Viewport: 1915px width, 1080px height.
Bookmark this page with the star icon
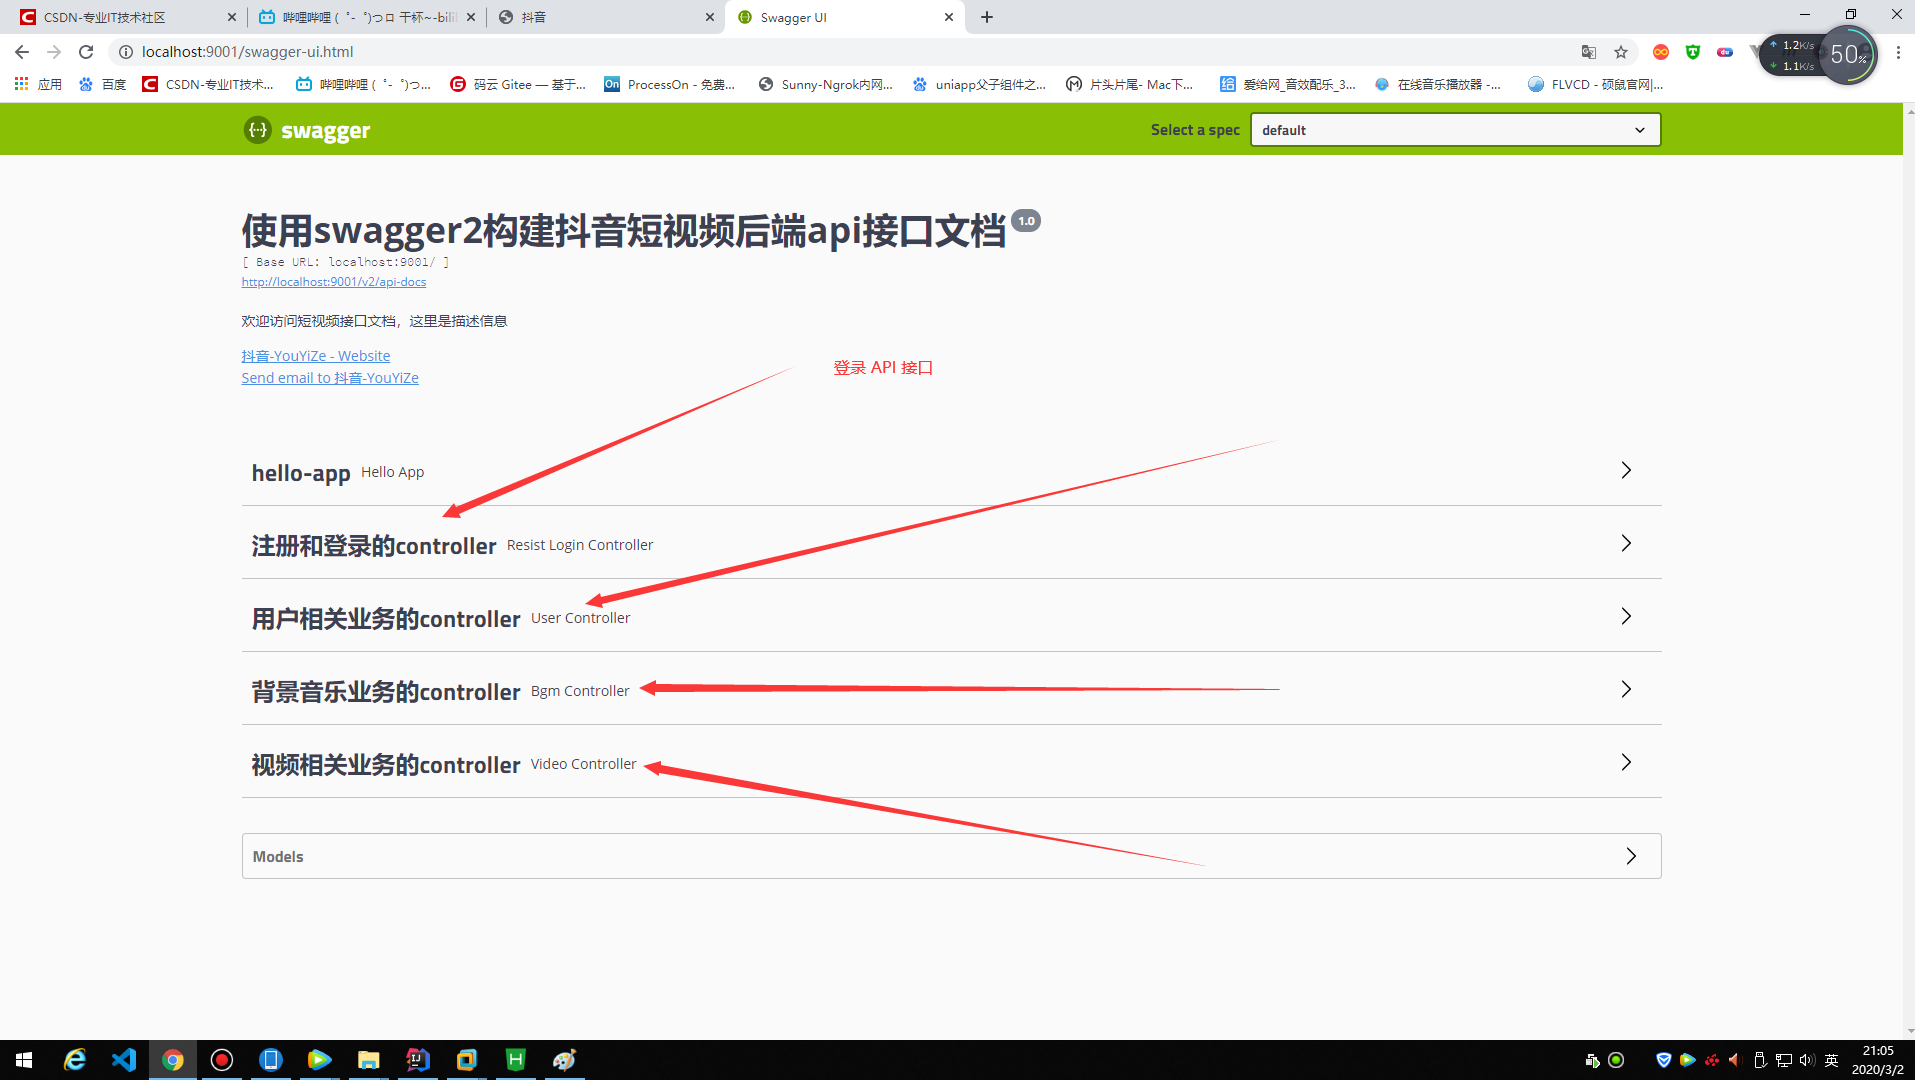1621,52
